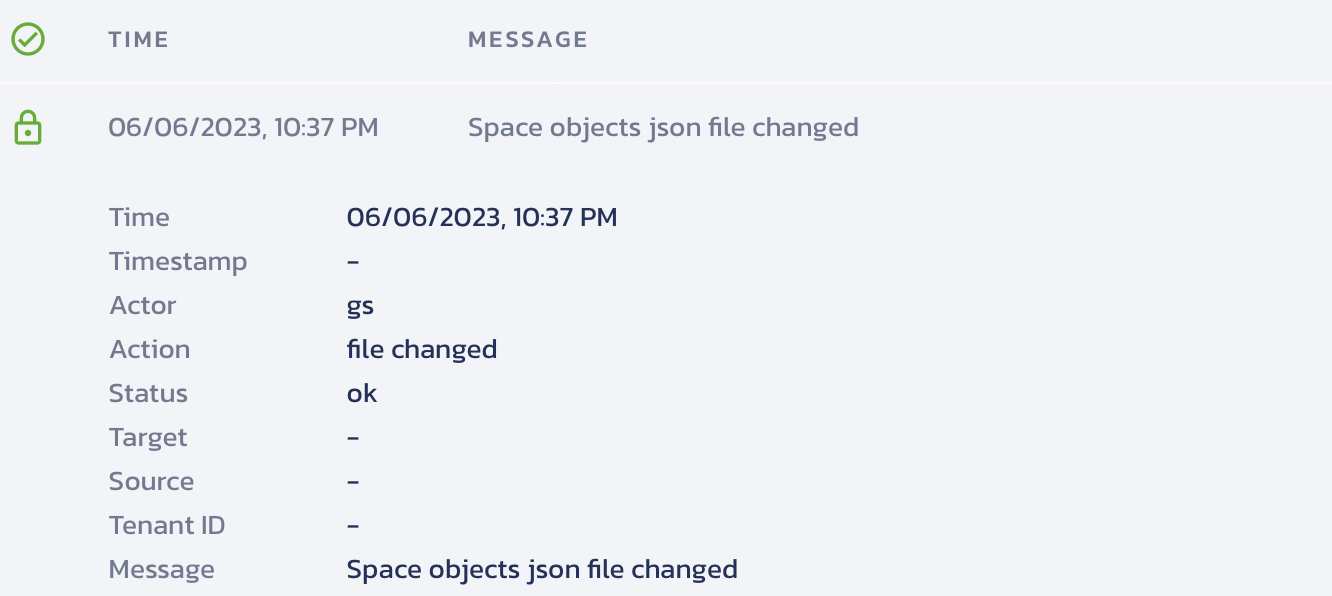Image resolution: width=1332 pixels, height=596 pixels.
Task: Collapse the 06/06/2023 log entry row
Action: click(666, 128)
